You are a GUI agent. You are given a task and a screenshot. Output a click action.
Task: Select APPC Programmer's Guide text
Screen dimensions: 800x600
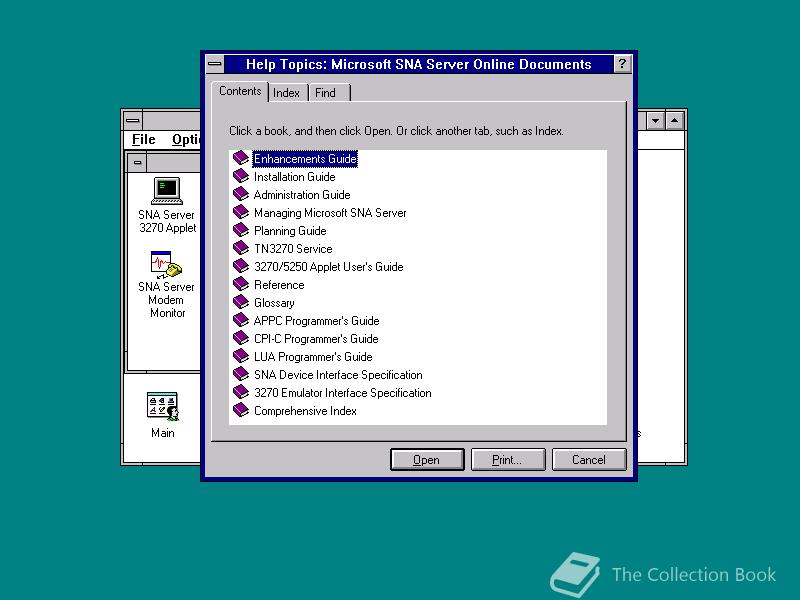coord(316,320)
